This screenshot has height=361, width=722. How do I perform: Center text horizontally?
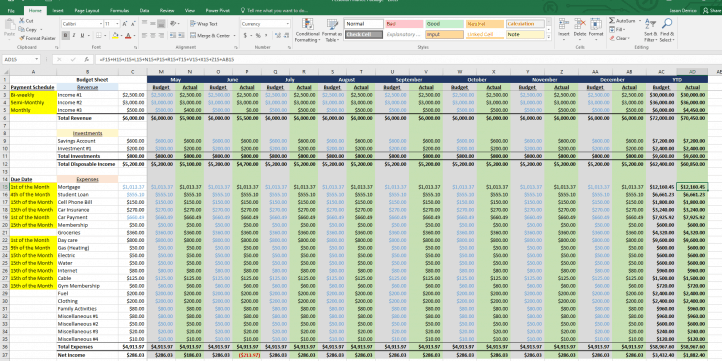point(153,35)
